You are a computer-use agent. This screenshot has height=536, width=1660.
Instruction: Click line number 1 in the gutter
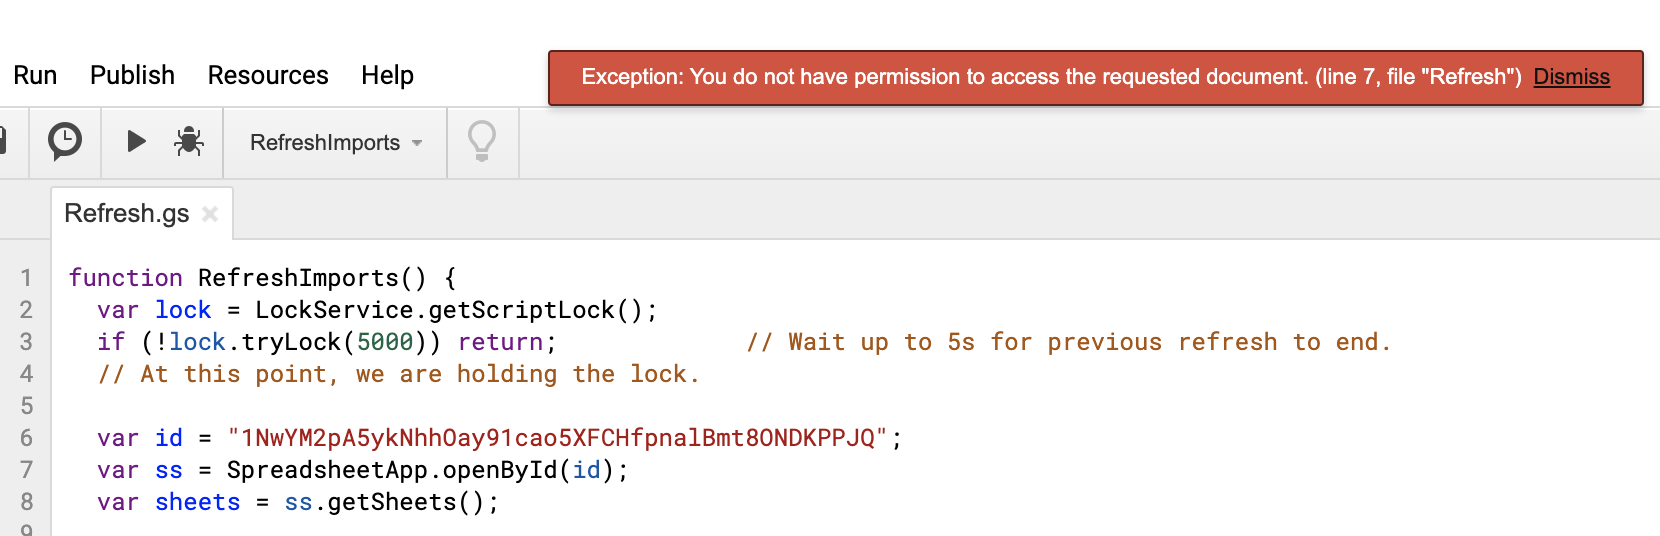coord(26,278)
